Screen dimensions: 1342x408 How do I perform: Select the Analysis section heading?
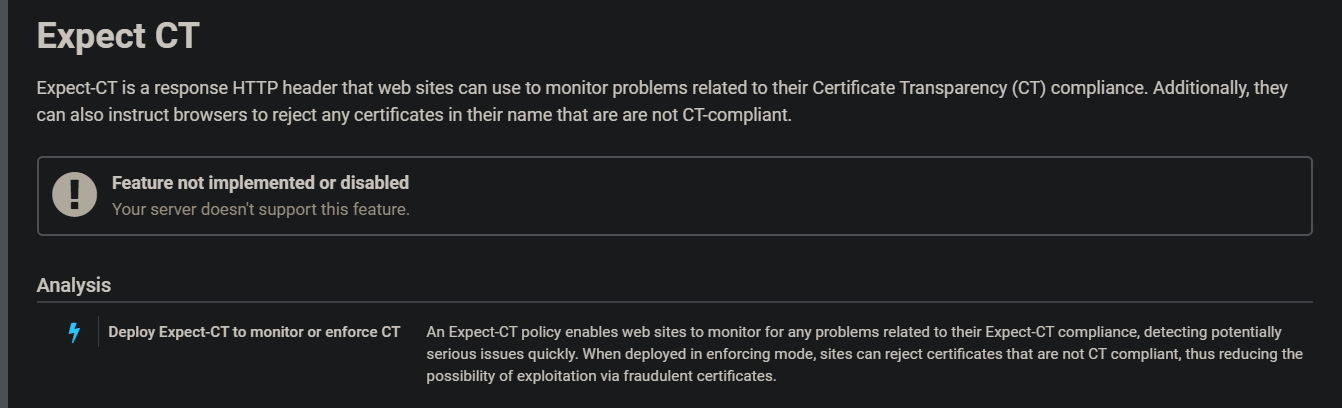click(74, 285)
